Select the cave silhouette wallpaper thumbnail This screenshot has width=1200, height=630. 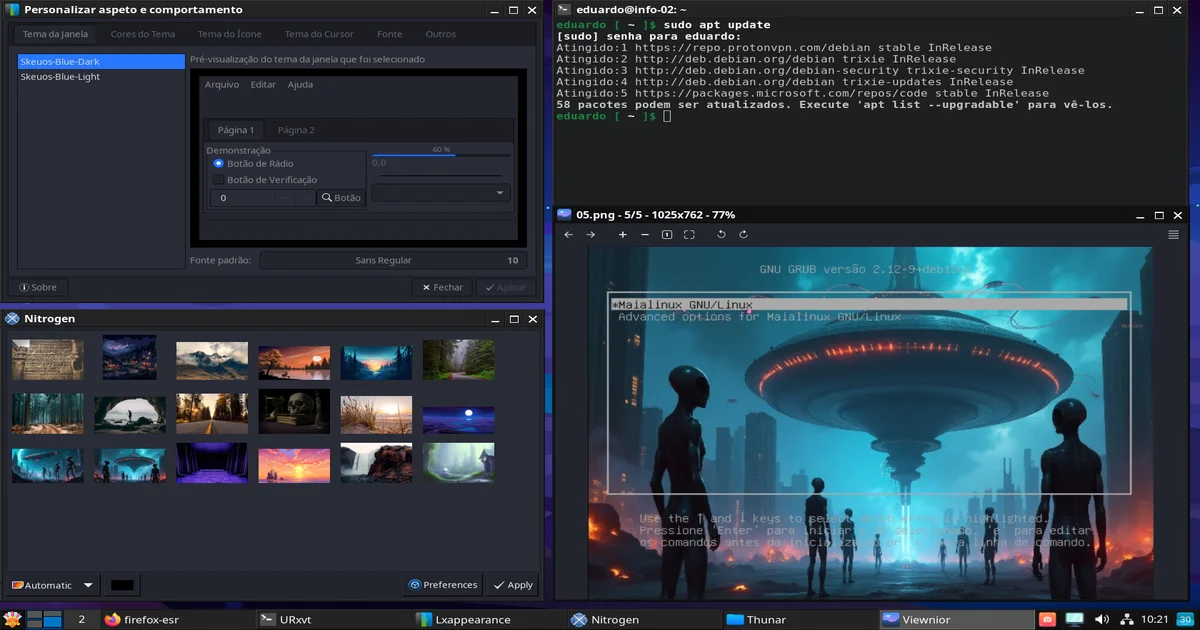130,414
